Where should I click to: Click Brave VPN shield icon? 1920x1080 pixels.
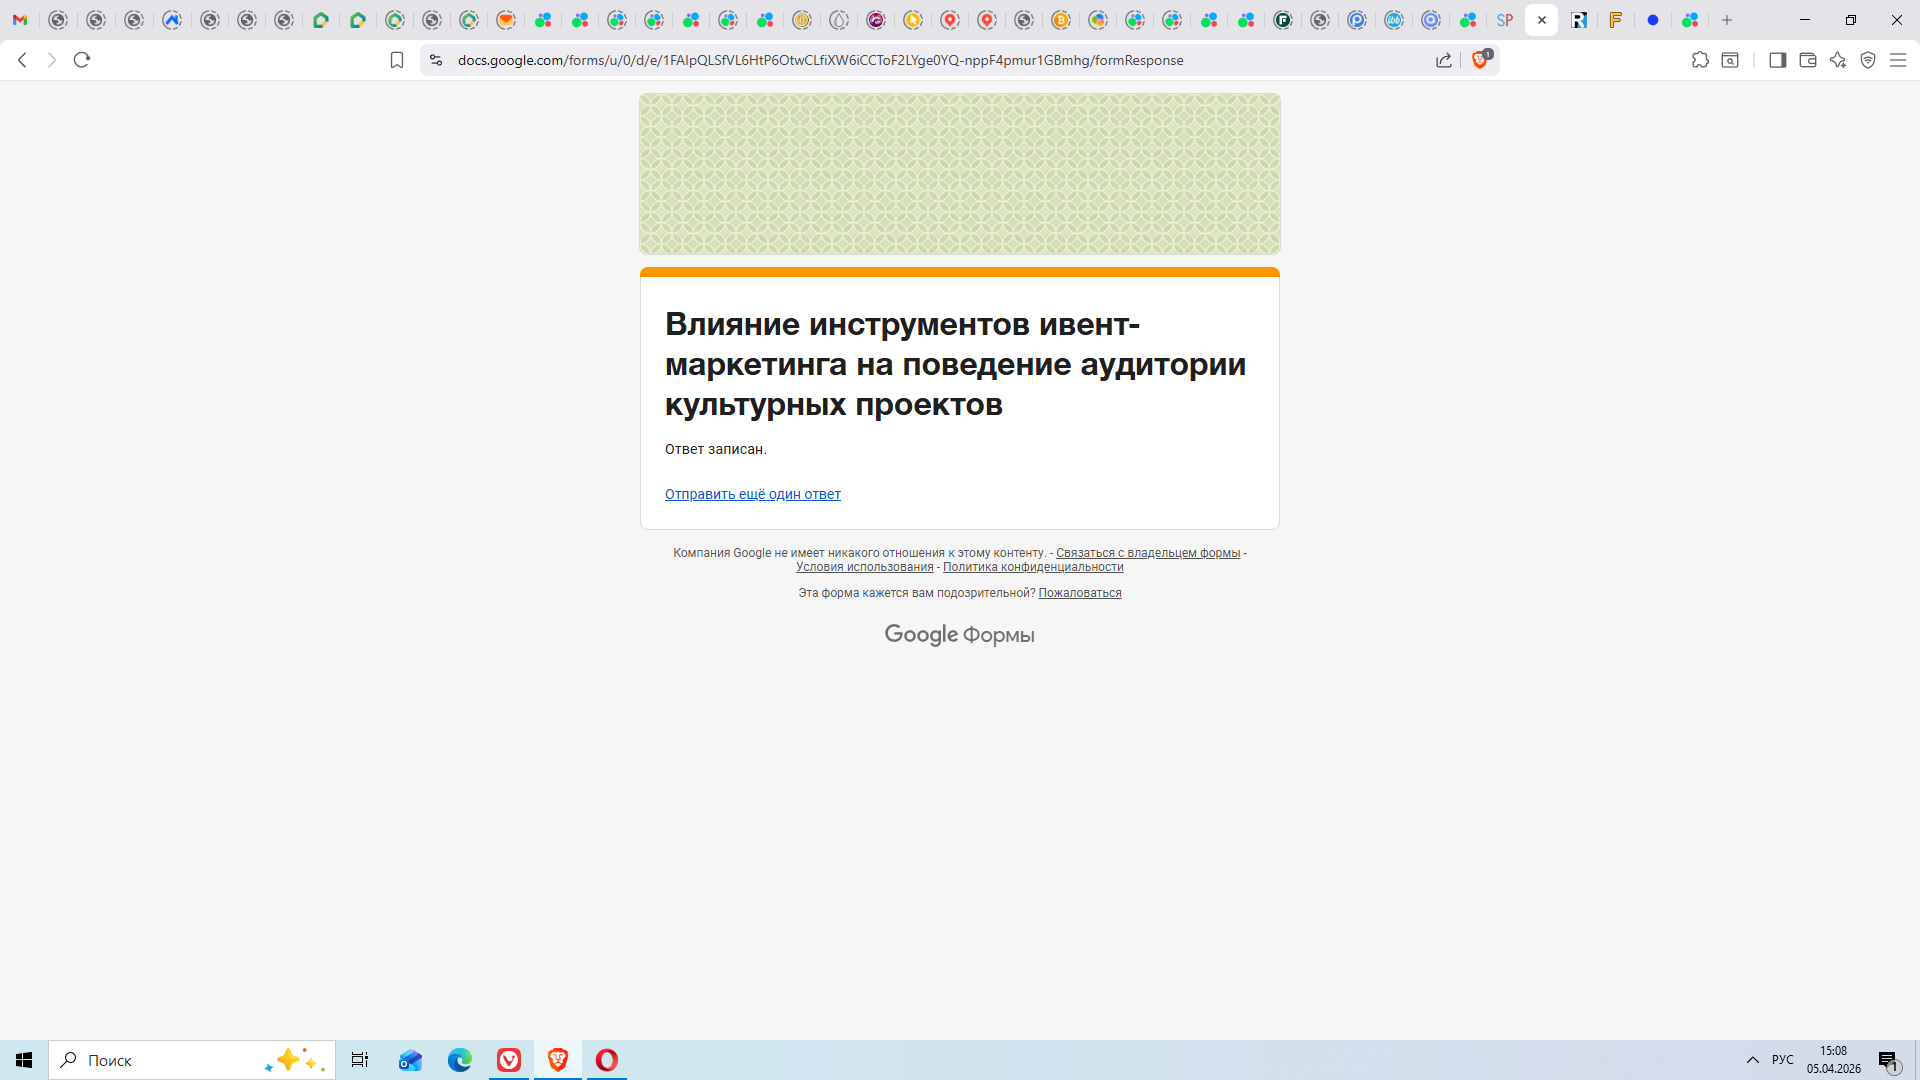coord(1868,60)
